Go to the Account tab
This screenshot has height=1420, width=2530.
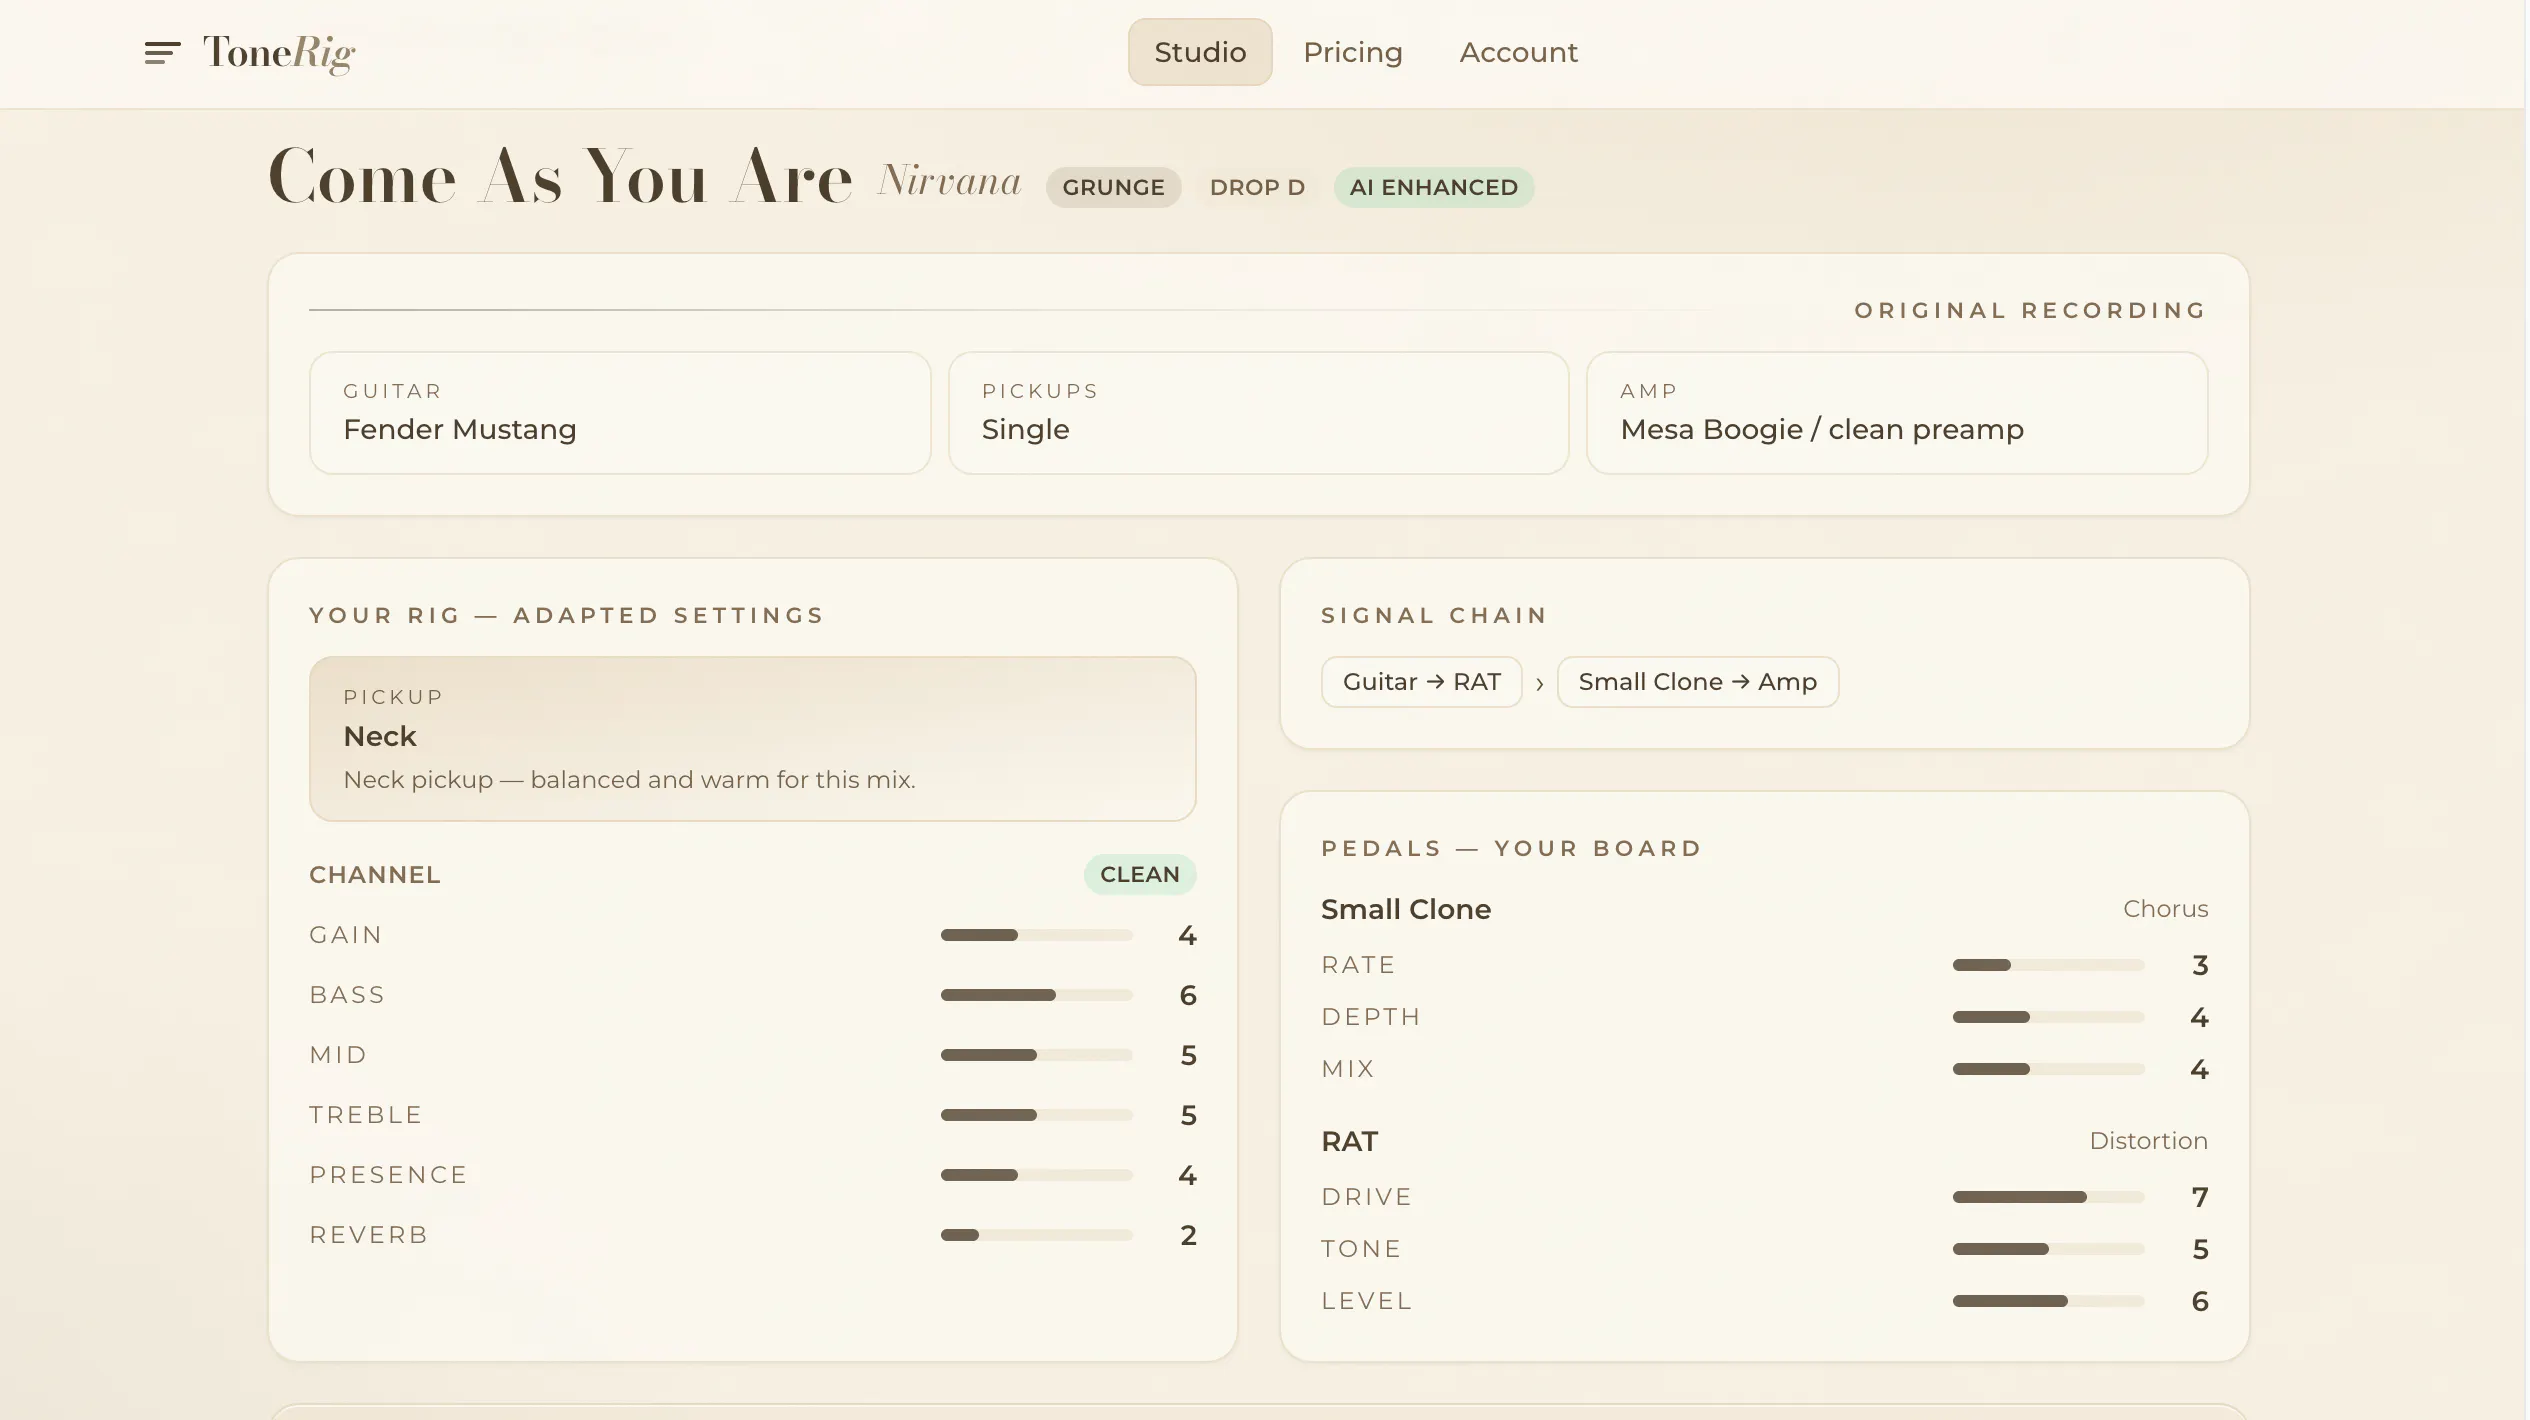click(x=1518, y=52)
